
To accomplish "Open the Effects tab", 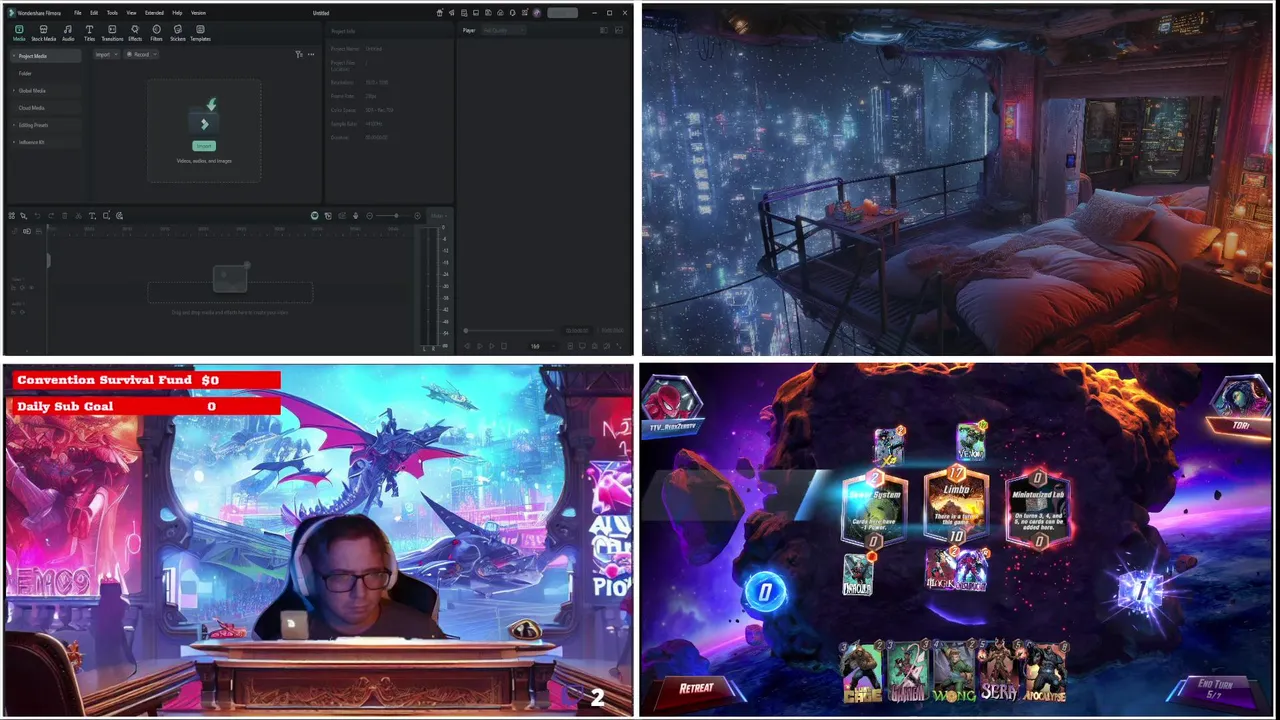I will (x=135, y=33).
